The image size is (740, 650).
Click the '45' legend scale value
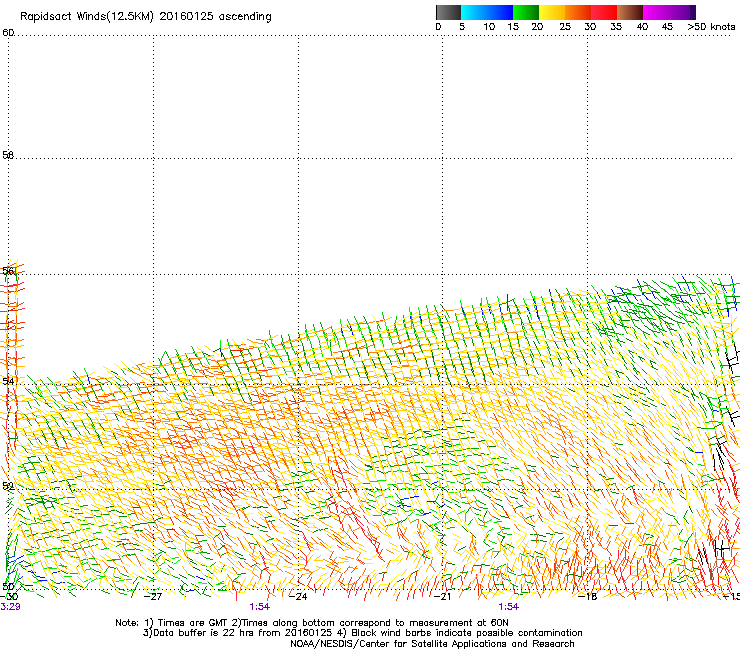pos(667,27)
